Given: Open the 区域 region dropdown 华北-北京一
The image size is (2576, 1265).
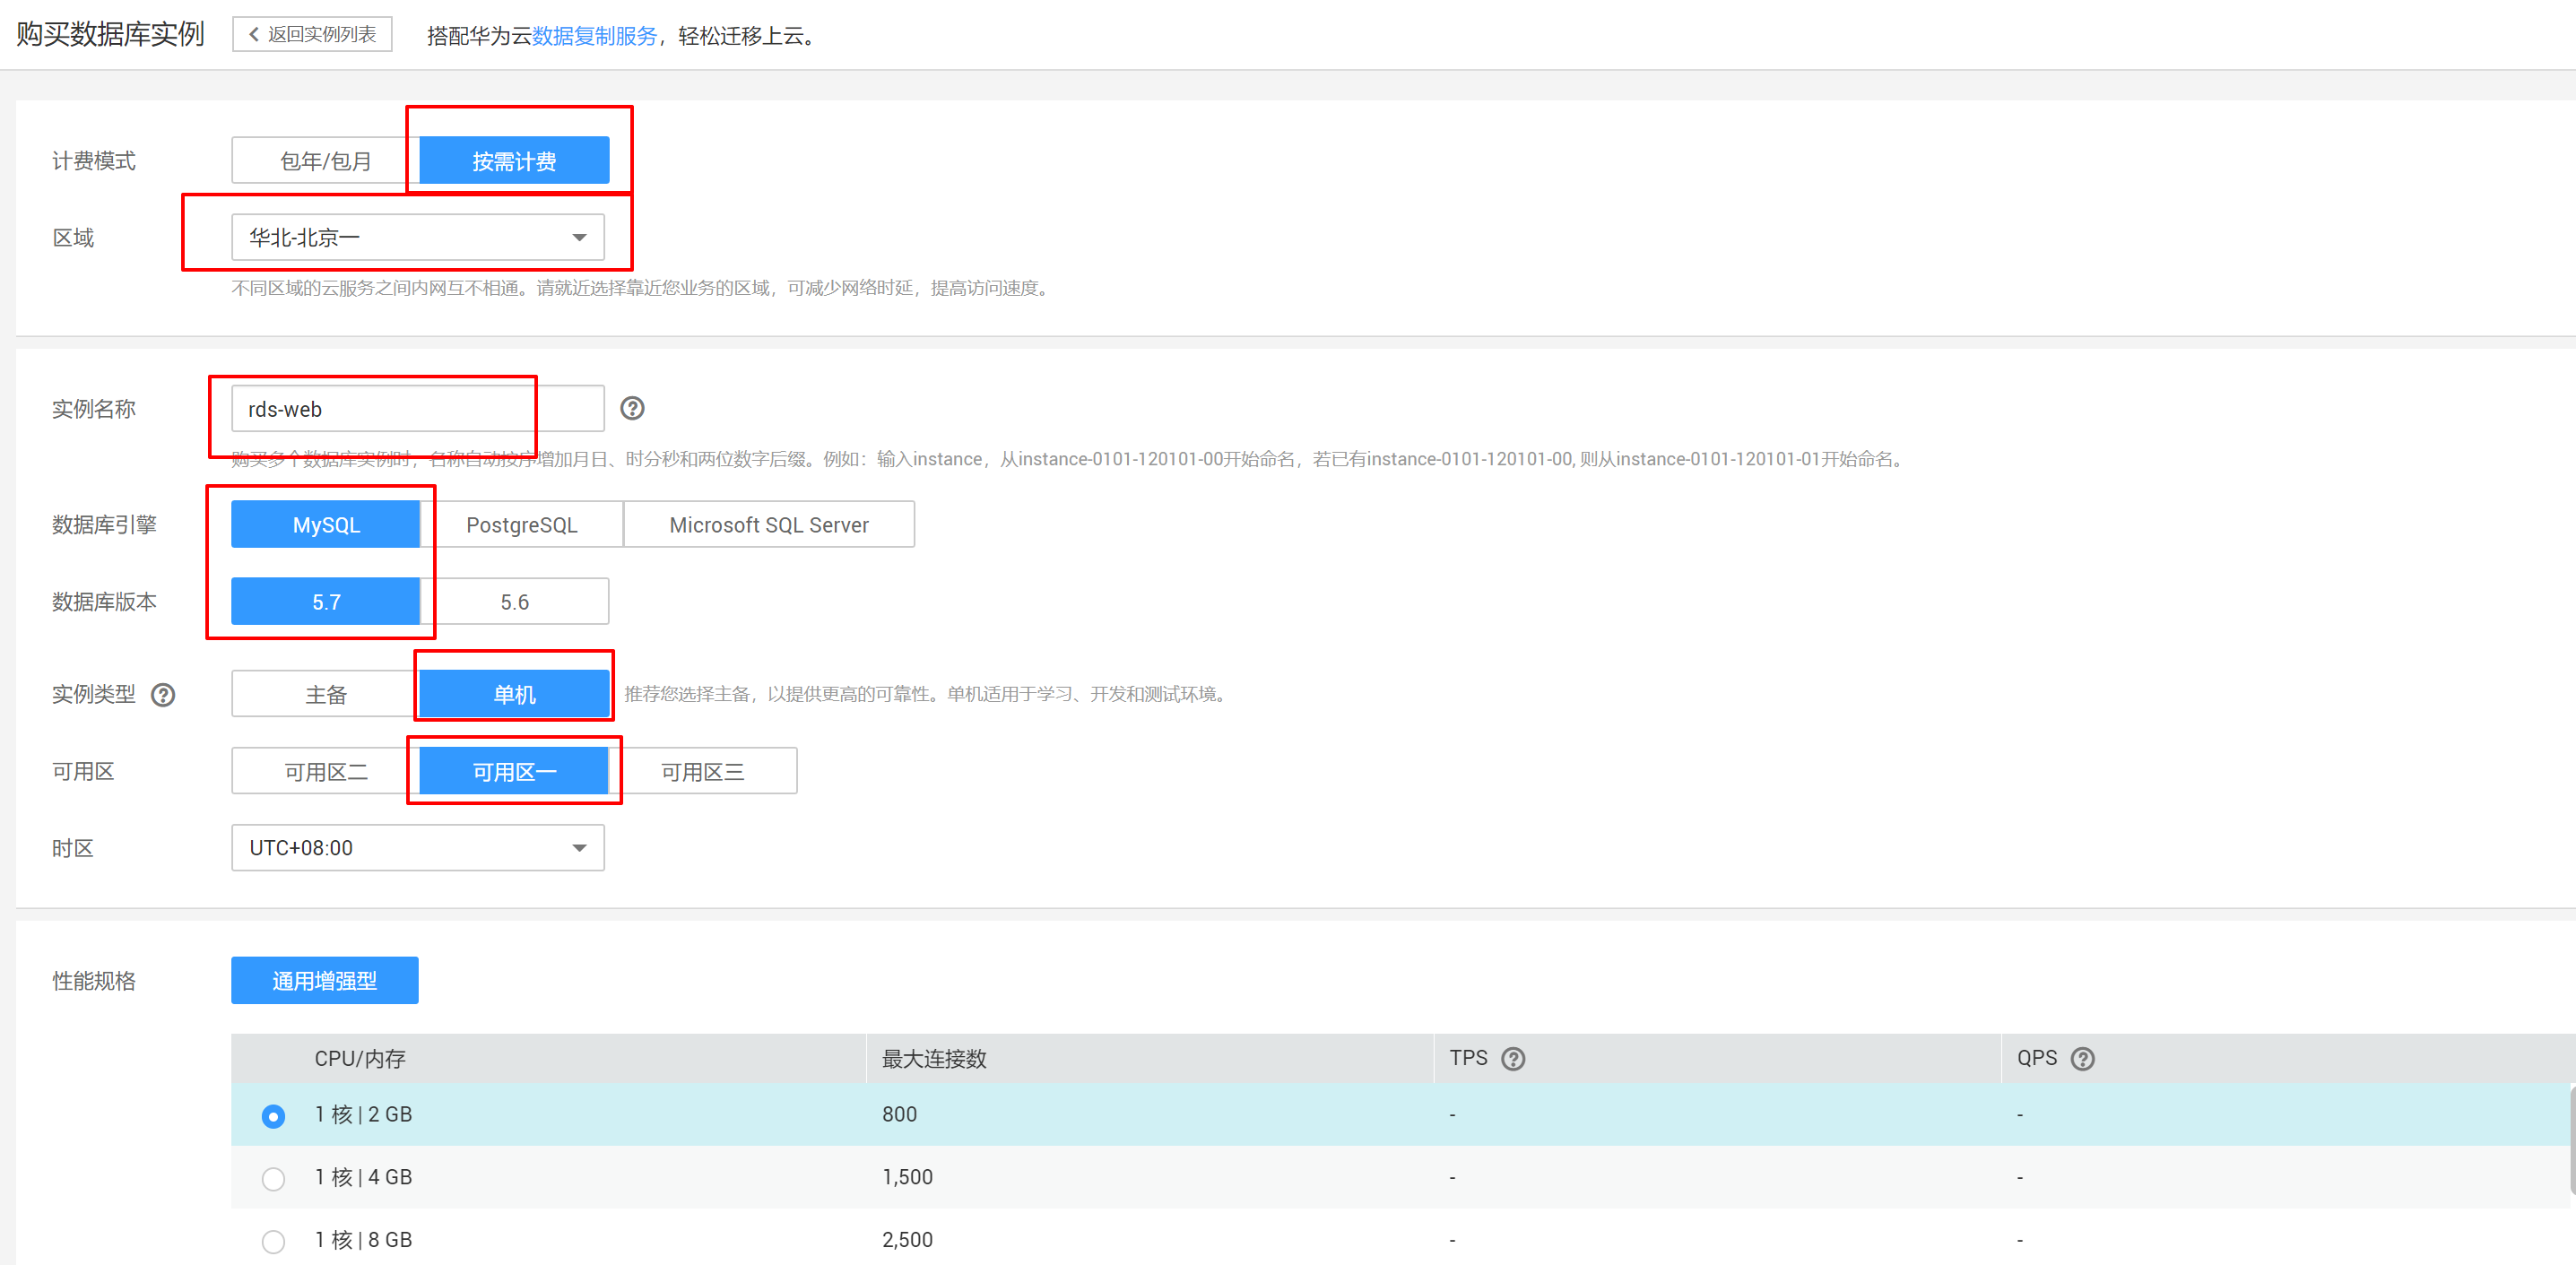Looking at the screenshot, I should (417, 237).
